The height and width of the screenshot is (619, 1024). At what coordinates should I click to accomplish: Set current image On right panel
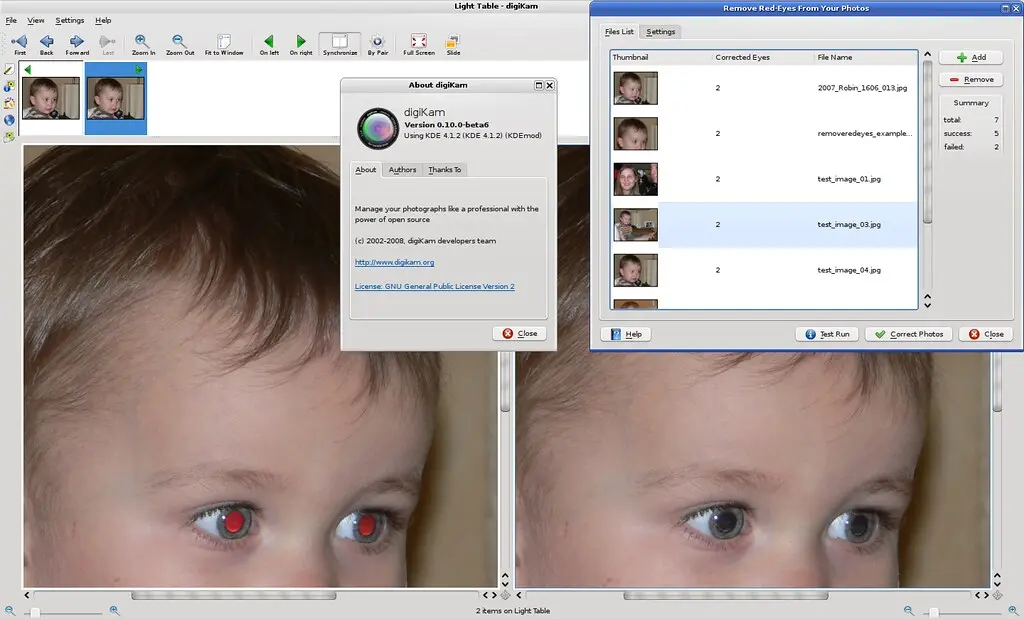[300, 44]
